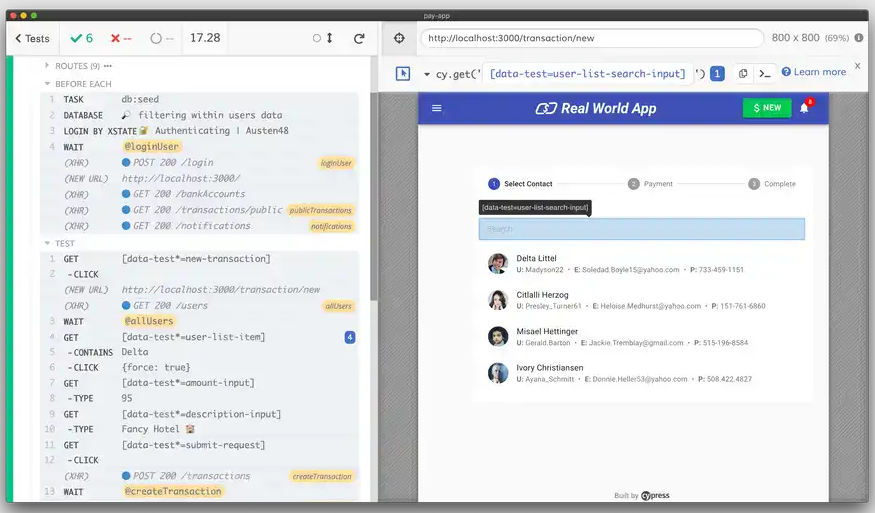Click the selector playground crosshair icon
Viewport: 875px width, 513px height.
pyautogui.click(x=399, y=38)
